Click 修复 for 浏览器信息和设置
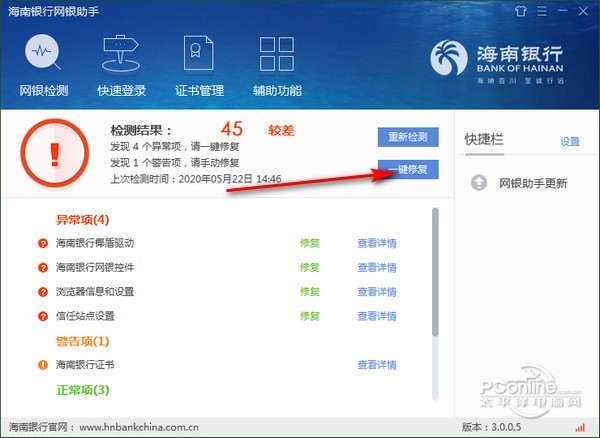This screenshot has width=600, height=438. 310,292
